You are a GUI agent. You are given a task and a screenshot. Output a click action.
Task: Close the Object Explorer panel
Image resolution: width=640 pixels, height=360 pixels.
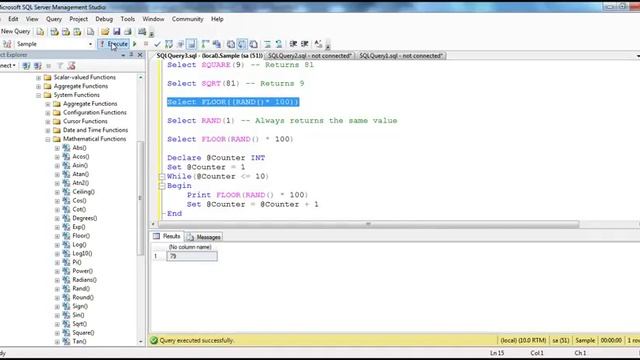(x=140, y=55)
